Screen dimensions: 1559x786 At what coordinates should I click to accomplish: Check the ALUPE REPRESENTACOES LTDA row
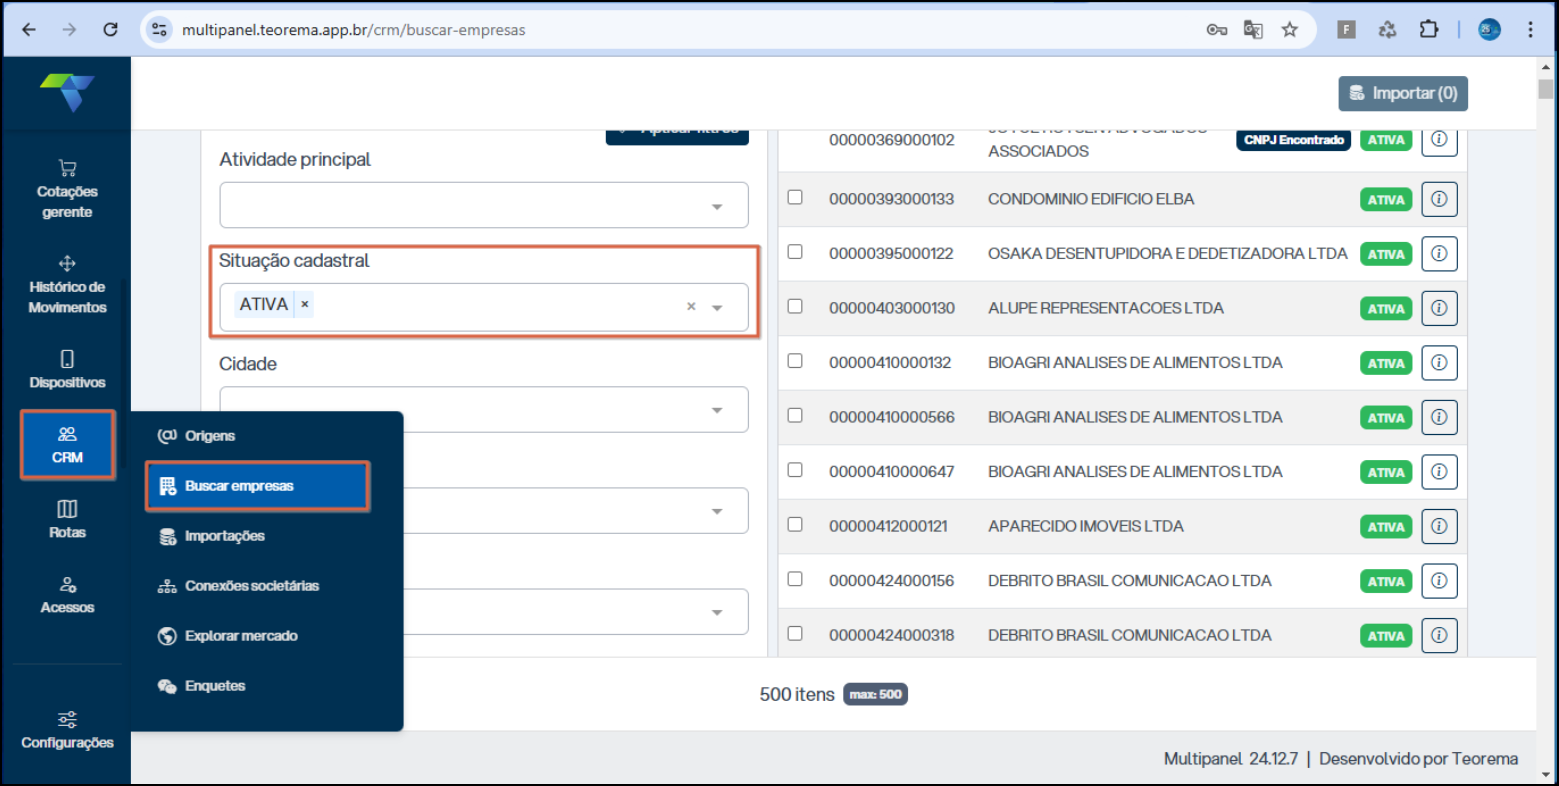795,306
